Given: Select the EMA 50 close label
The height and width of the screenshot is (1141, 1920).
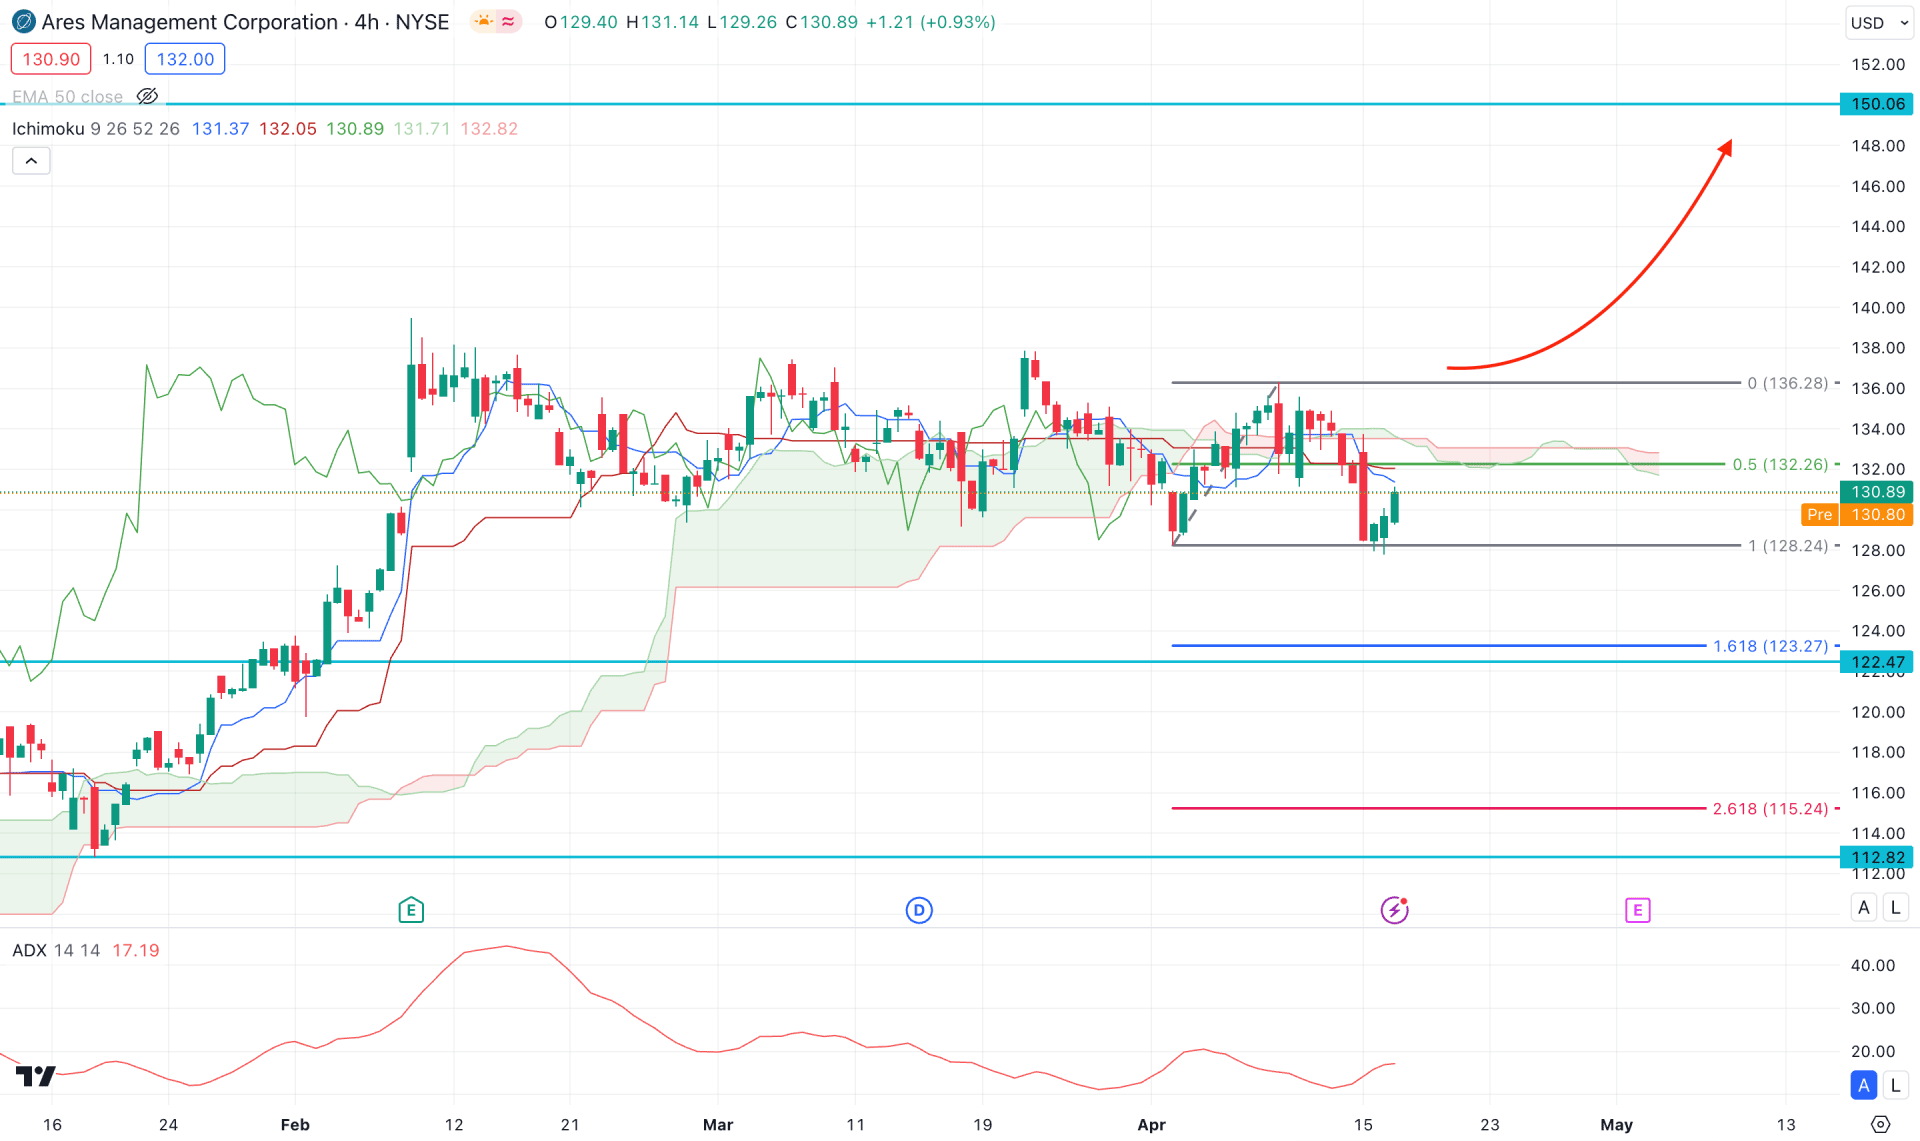Looking at the screenshot, I should (x=67, y=97).
